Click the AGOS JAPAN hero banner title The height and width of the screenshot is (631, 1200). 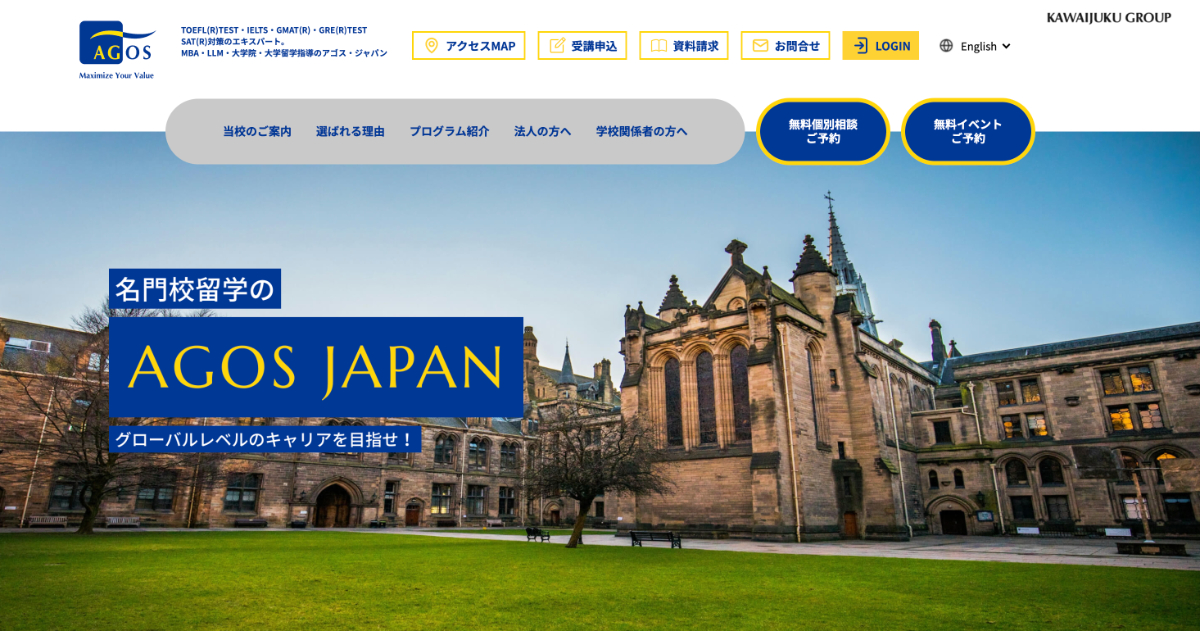[316, 367]
